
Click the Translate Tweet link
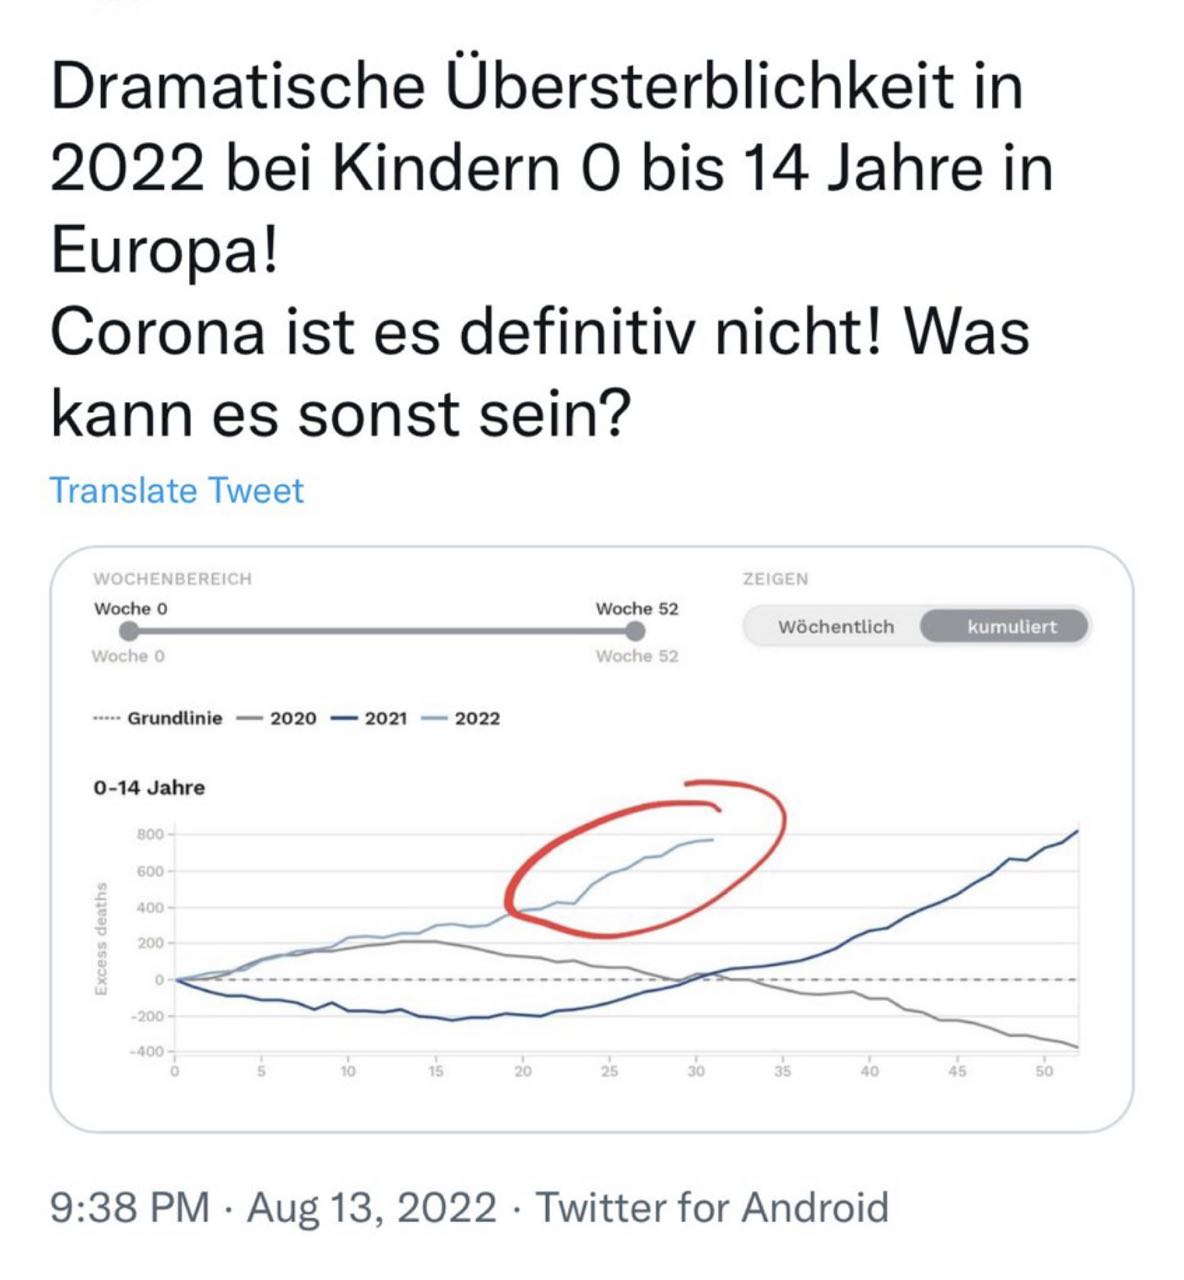tap(178, 490)
